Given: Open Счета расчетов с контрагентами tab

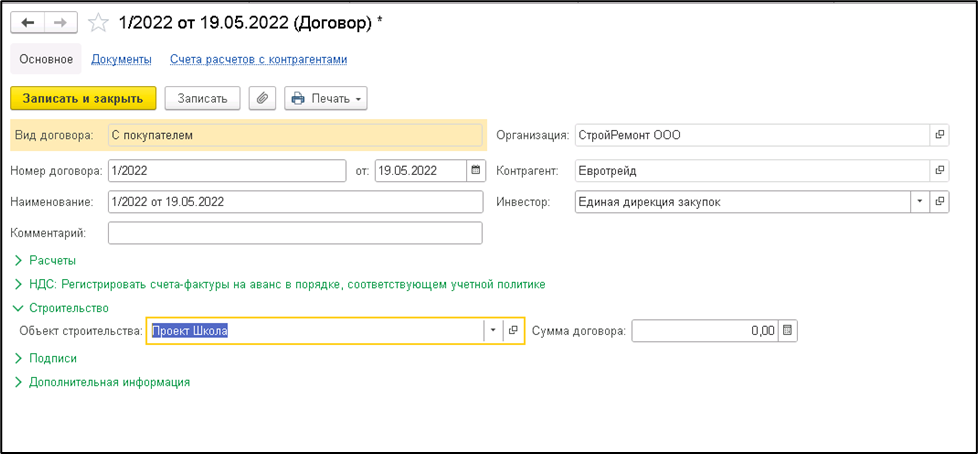Looking at the screenshot, I should click(258, 59).
